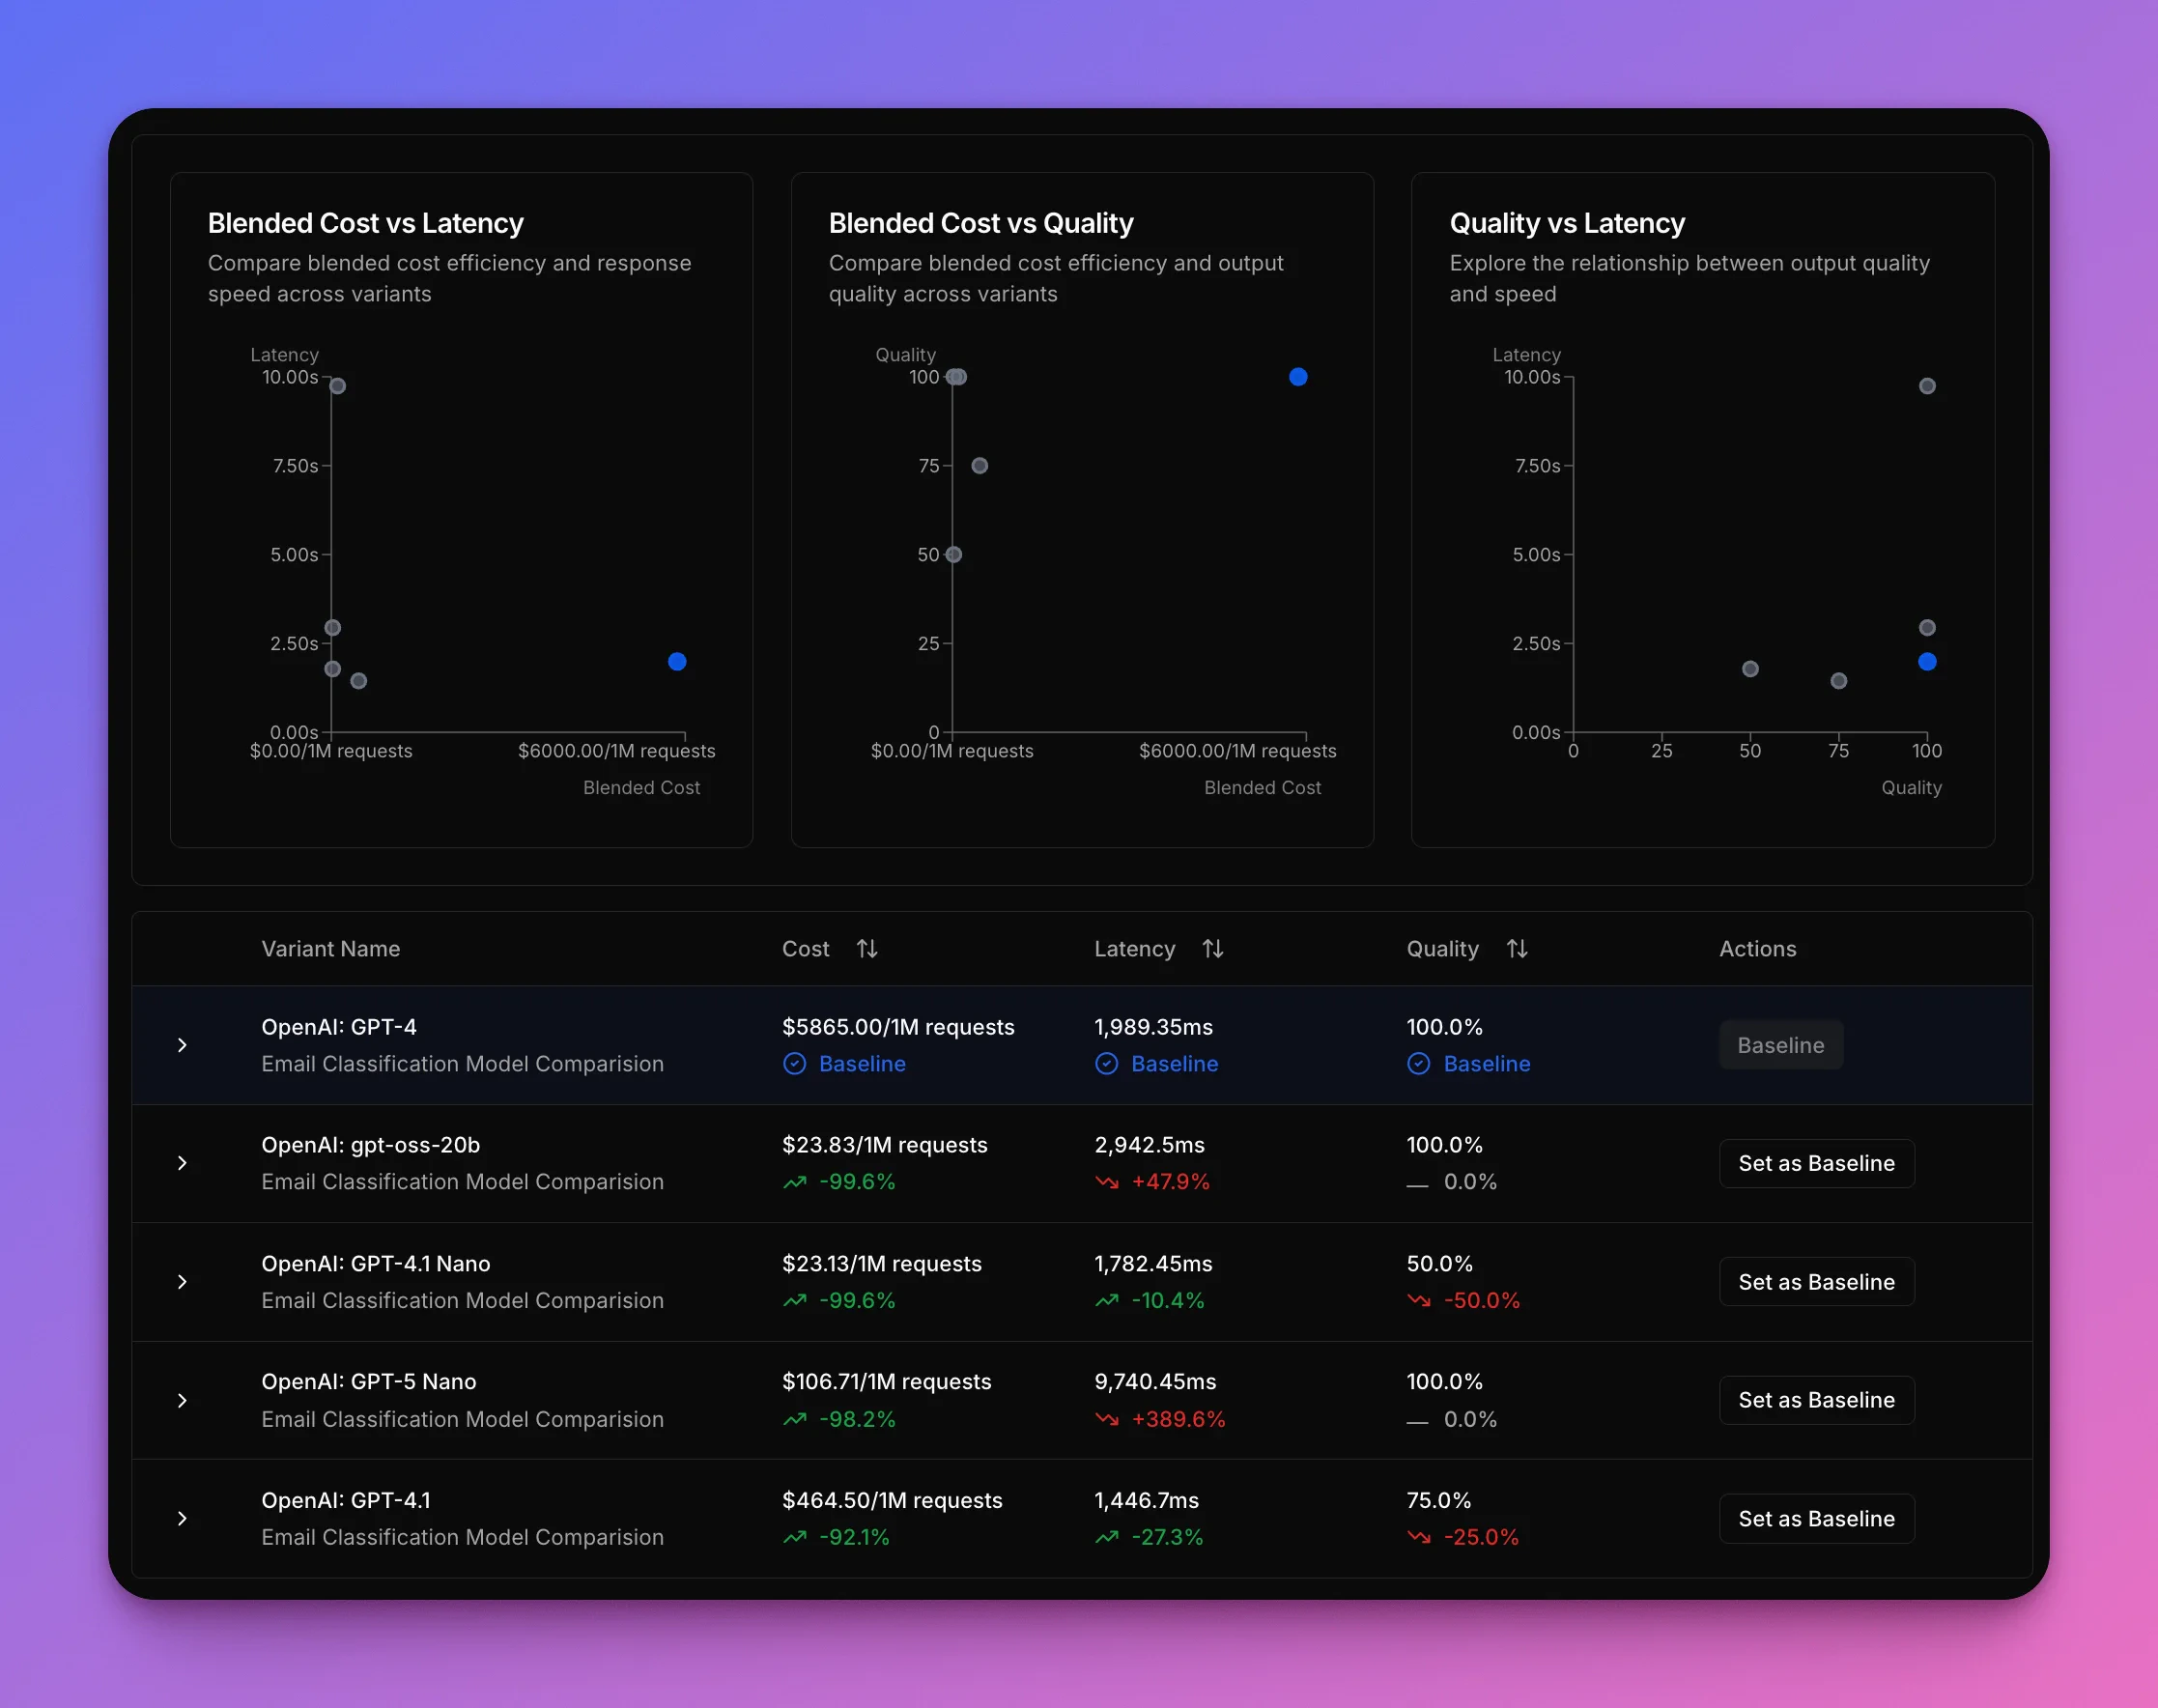The height and width of the screenshot is (1708, 2158).
Task: Click red trend icon beside +389.6% latency
Action: point(1106,1419)
